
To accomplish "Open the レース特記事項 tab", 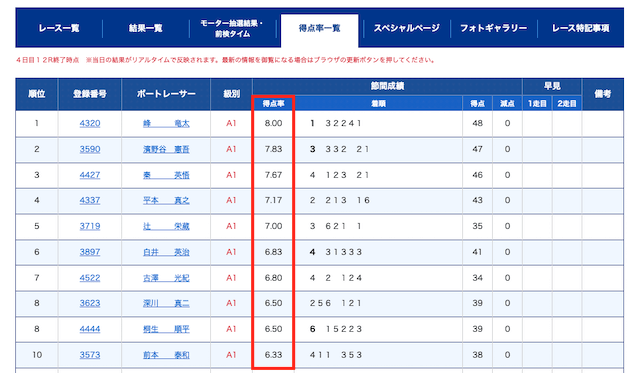I will point(580,28).
